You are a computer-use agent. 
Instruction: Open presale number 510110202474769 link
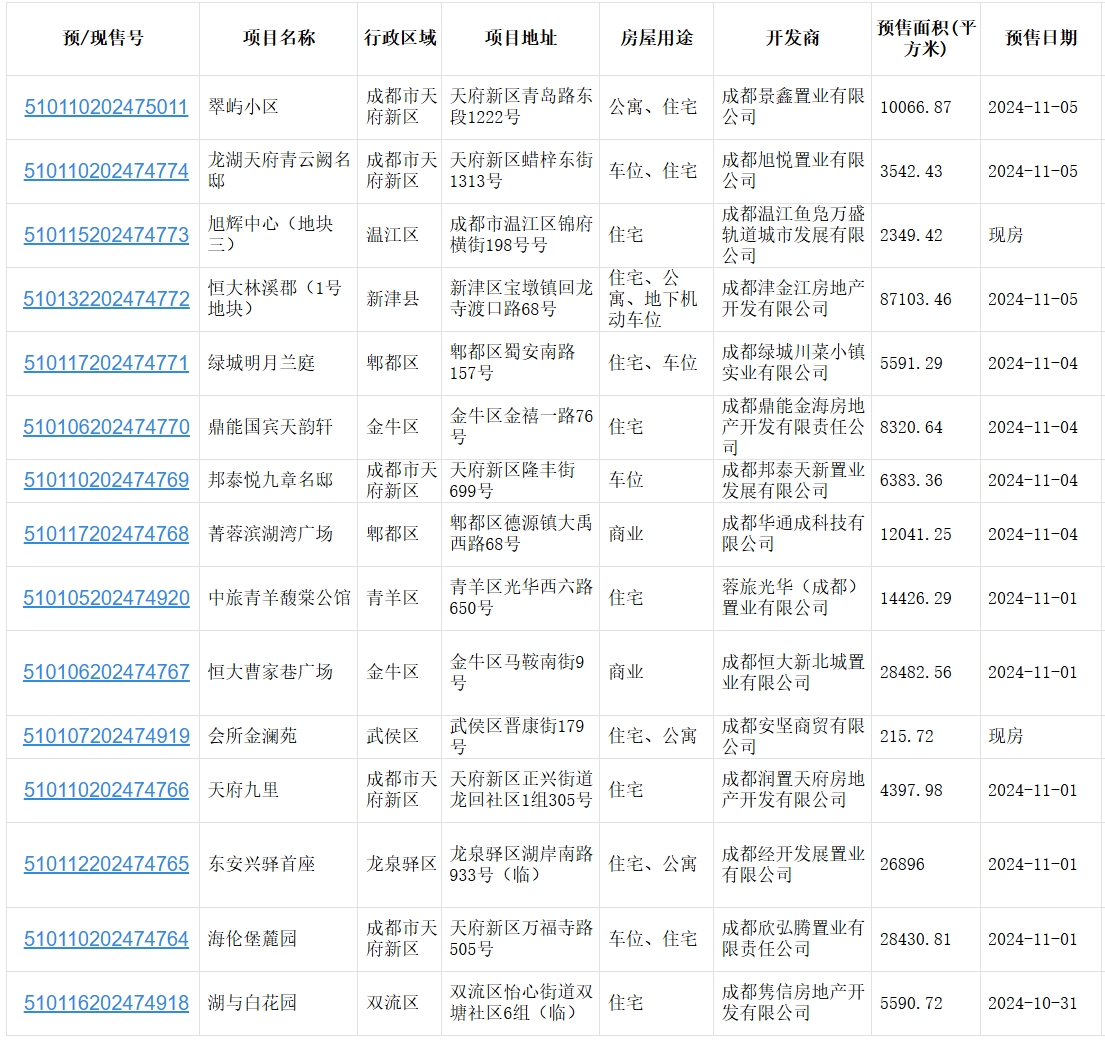point(106,480)
